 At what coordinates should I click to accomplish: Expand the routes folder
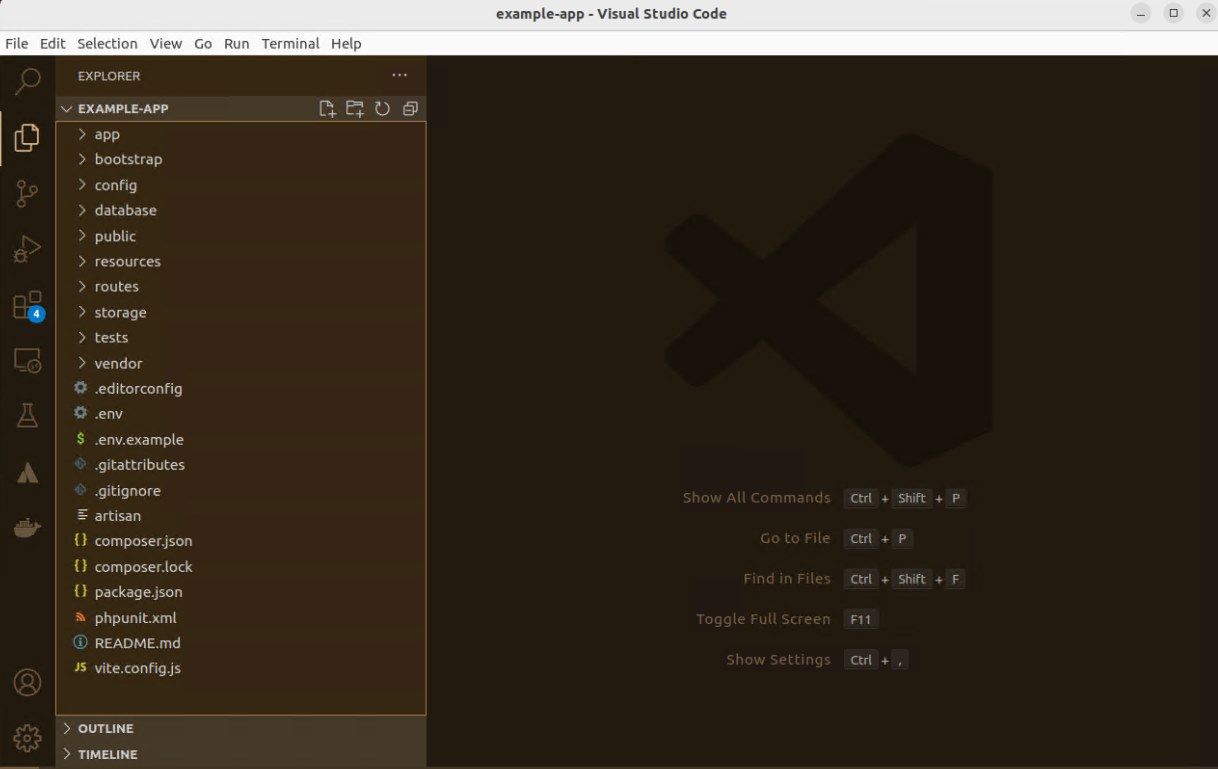pyautogui.click(x=241, y=286)
